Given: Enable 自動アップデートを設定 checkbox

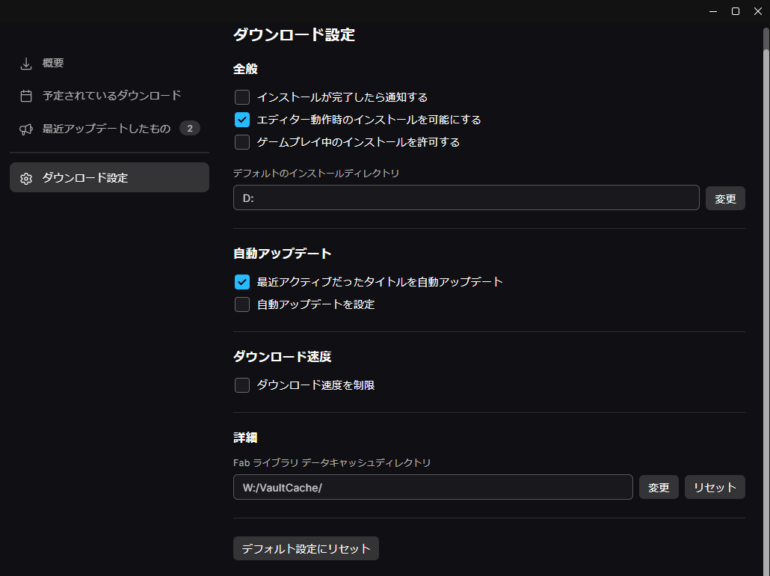Looking at the screenshot, I should tap(242, 304).
